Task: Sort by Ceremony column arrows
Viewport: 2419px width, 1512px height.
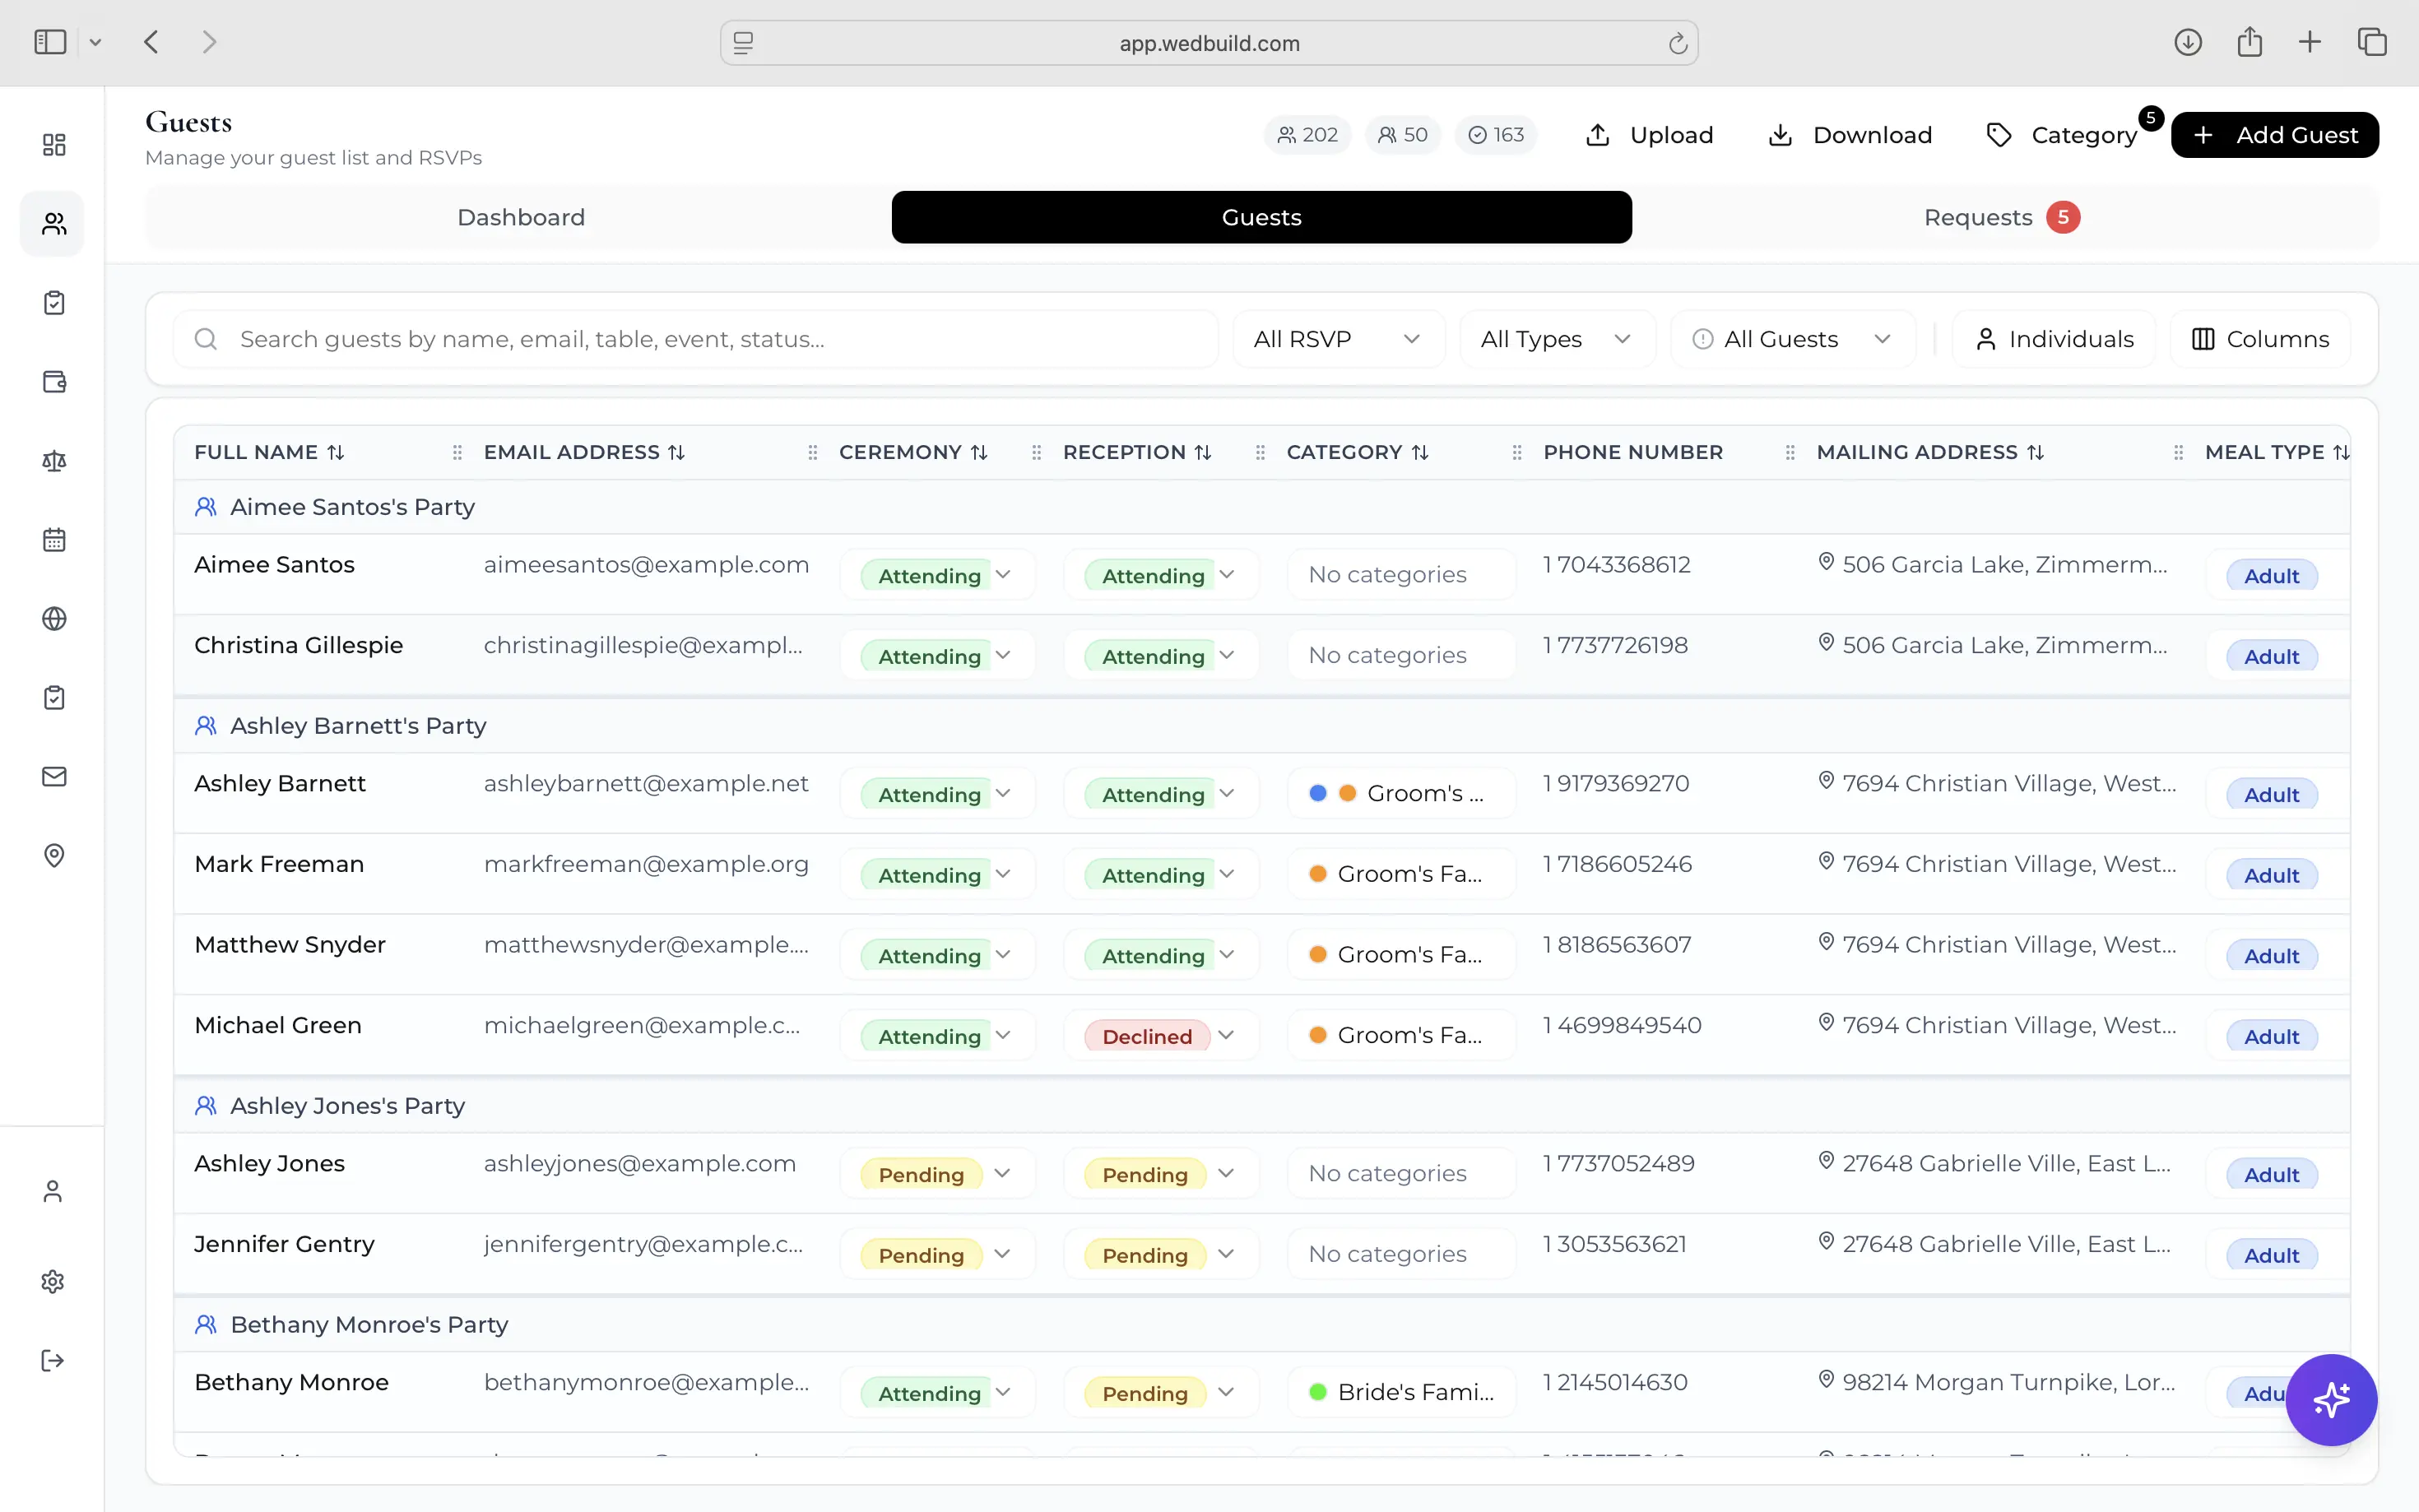Action: [x=979, y=452]
